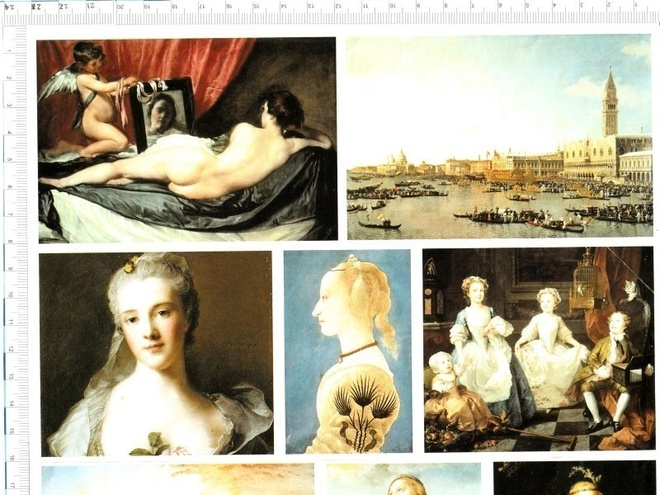660x495 pixels.
Task: Click the gondola in foreground water
Action: click(380, 225)
